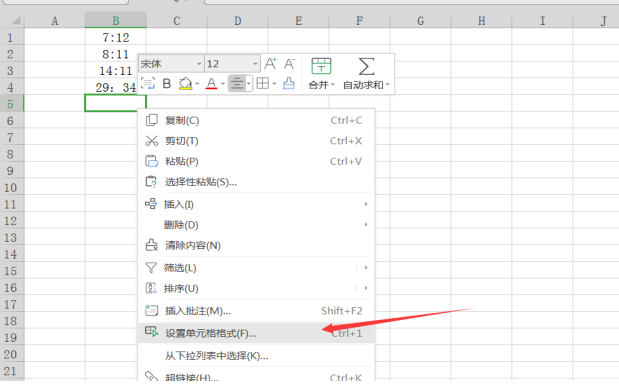Click the clipboard icon beside 粘贴(P)
619x392 pixels.
coord(152,161)
